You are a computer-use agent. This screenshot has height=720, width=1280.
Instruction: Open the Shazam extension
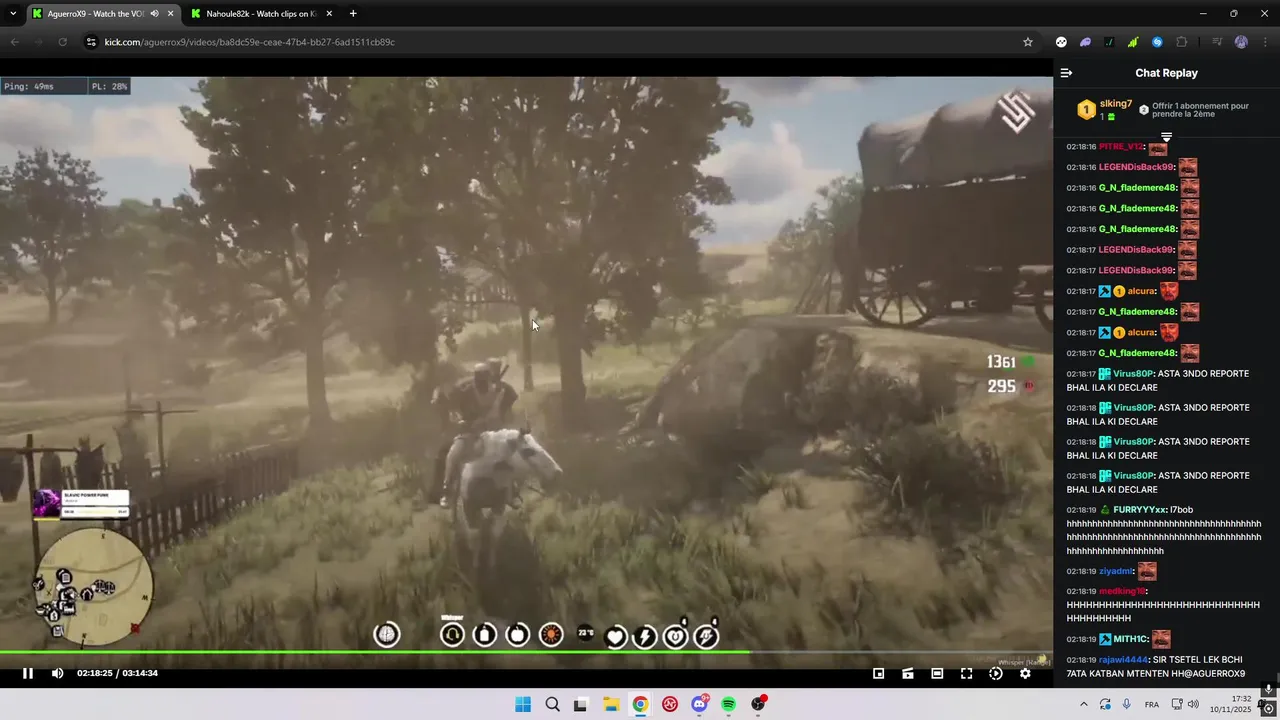1157,42
